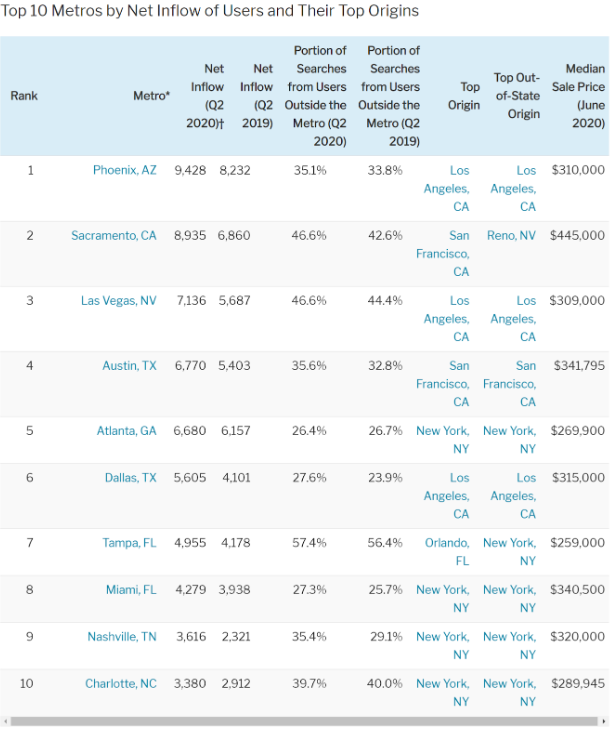612x732 pixels.
Task: Select the Dallas, TX link
Action: pos(130,478)
